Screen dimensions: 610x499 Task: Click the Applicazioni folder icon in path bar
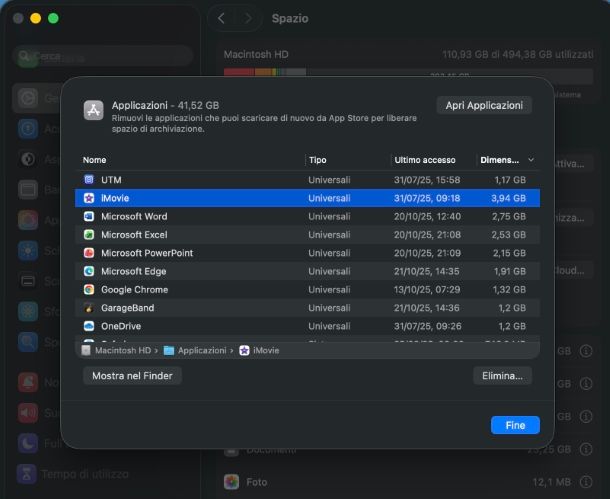tap(169, 350)
